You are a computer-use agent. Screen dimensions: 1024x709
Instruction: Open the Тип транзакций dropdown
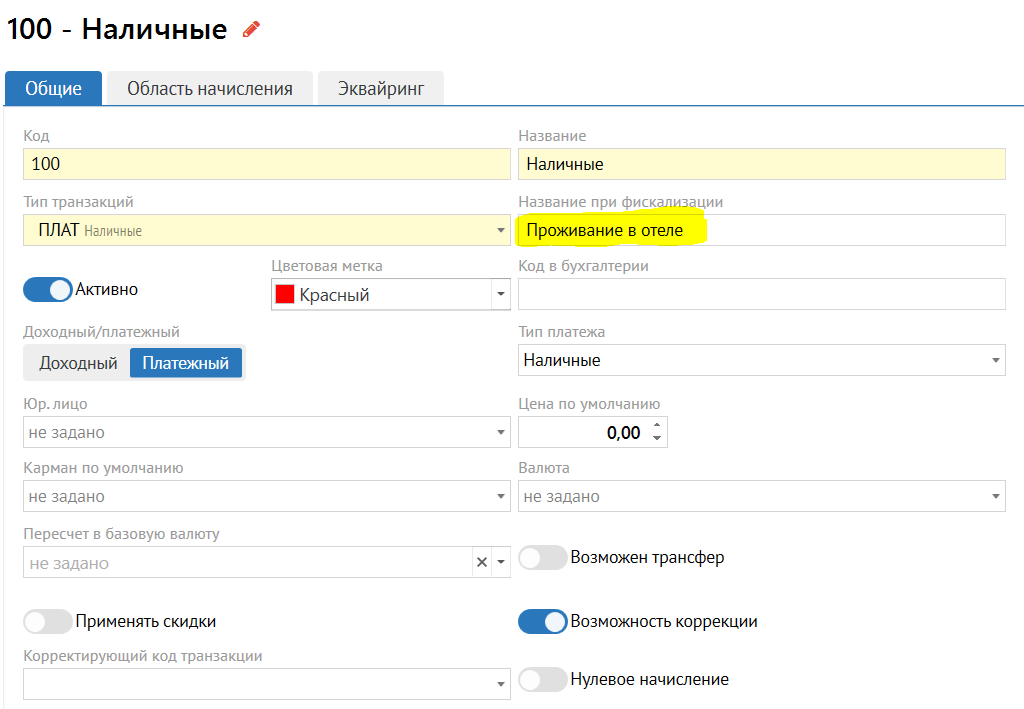pyautogui.click(x=500, y=231)
